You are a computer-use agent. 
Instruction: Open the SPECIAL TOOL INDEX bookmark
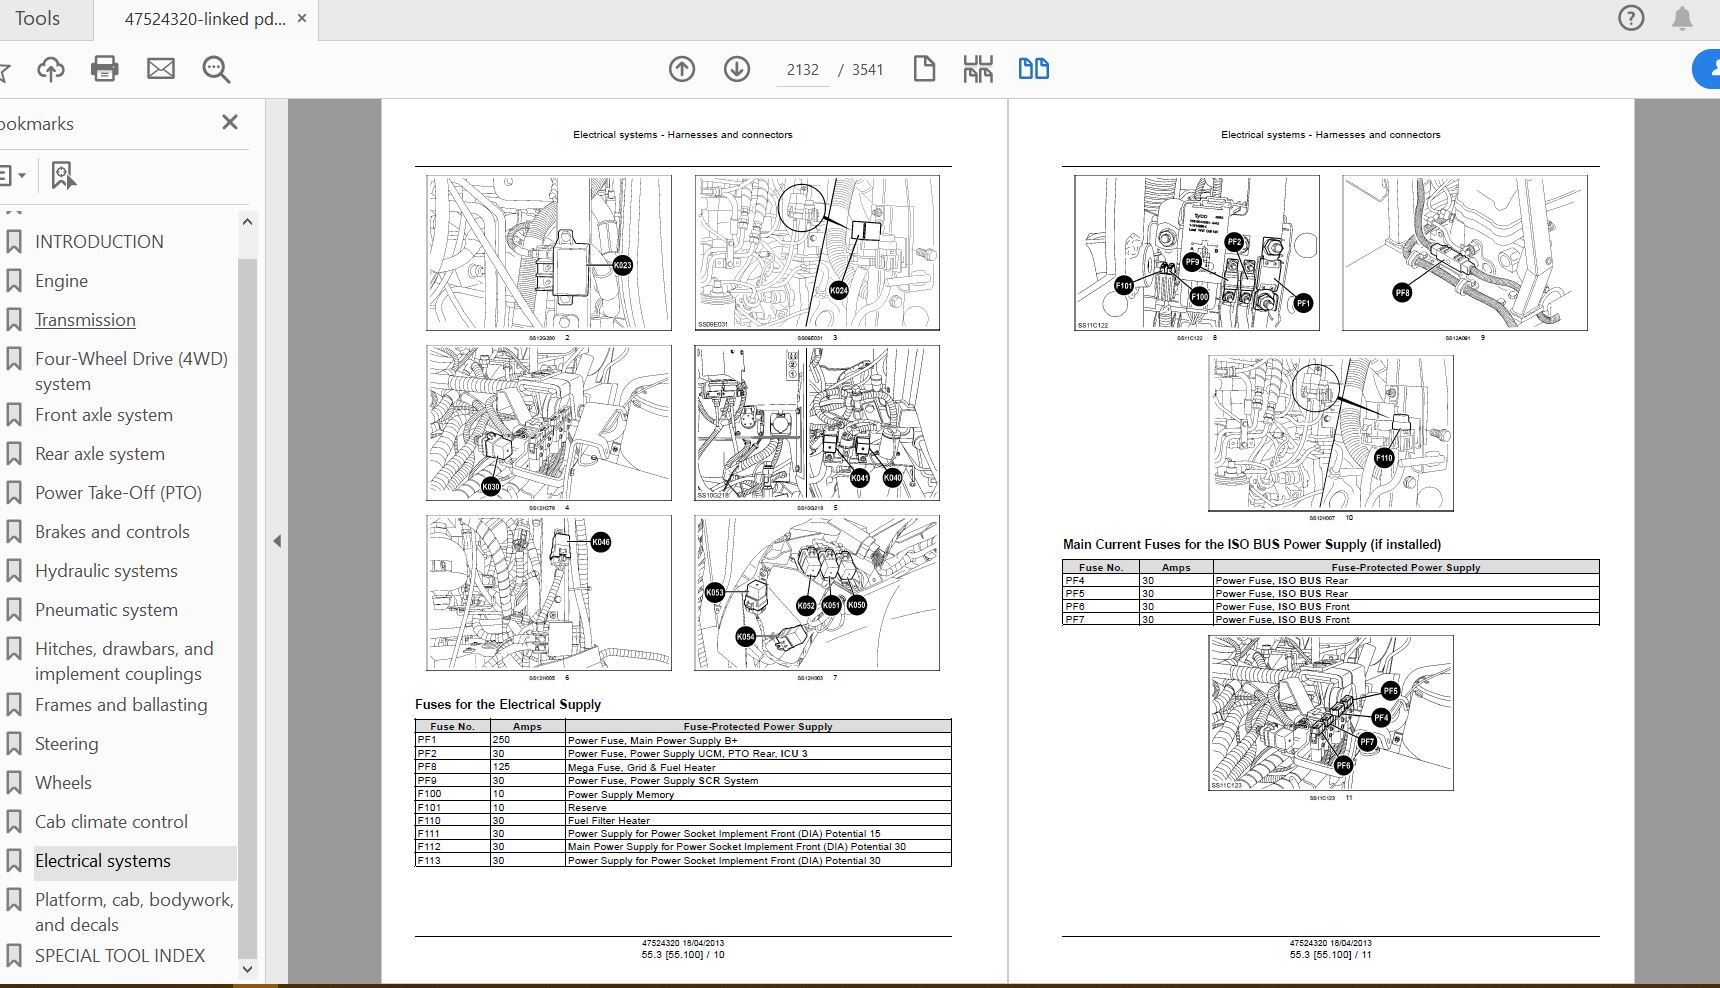pyautogui.click(x=120, y=956)
